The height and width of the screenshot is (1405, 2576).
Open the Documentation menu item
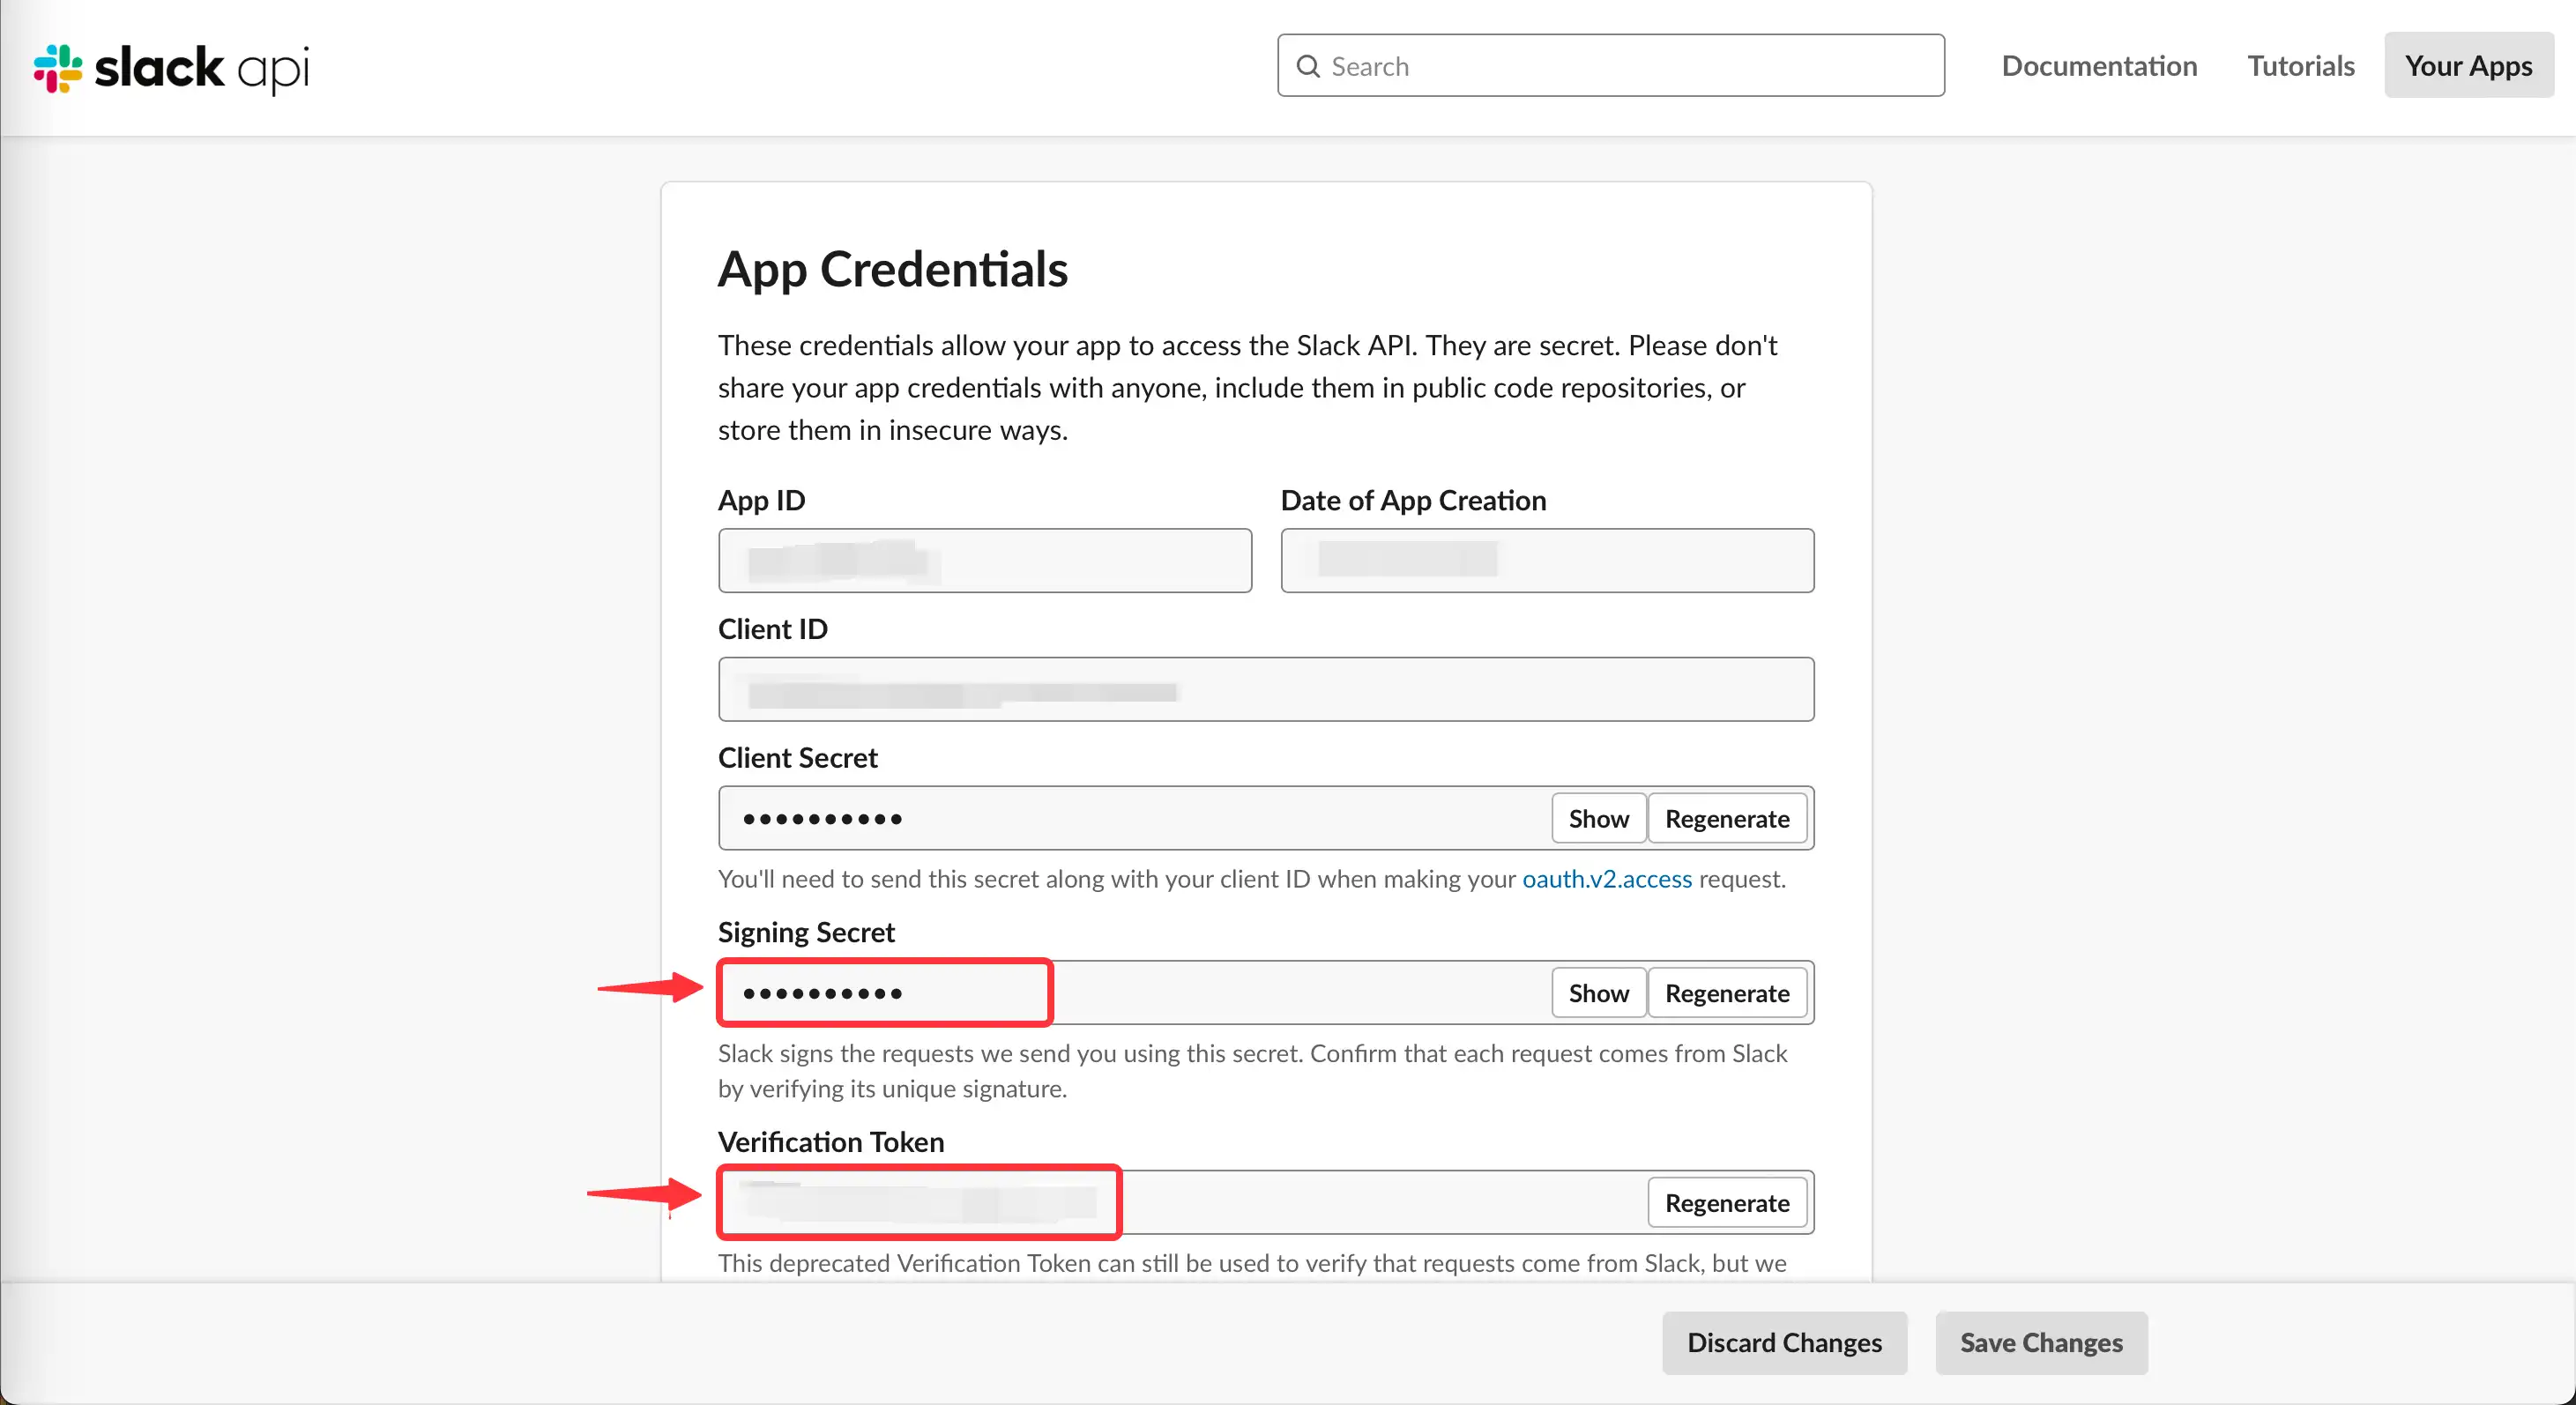2098,66
